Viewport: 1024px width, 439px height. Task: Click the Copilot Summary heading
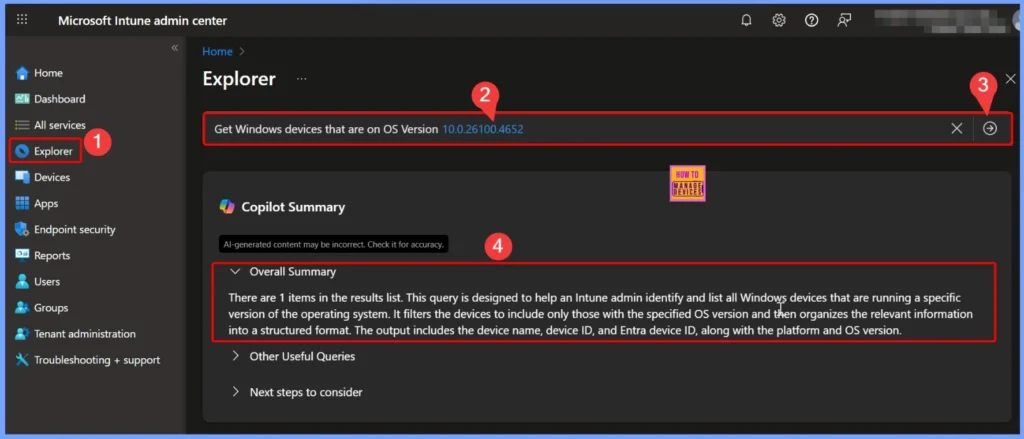[293, 207]
